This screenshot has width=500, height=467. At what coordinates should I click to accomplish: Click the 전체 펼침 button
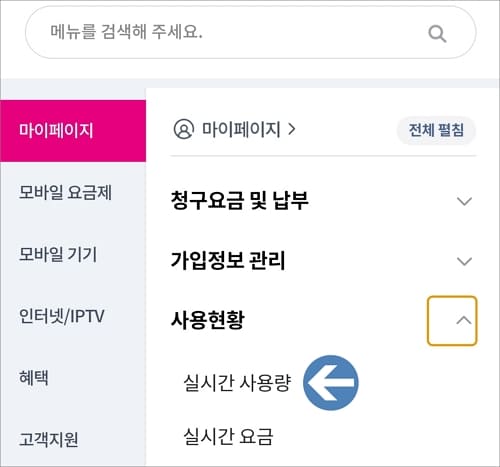[x=436, y=130]
